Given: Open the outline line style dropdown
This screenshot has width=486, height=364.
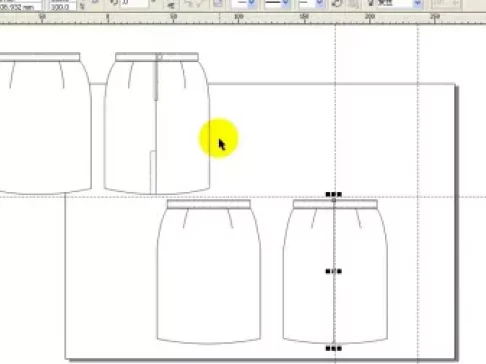Looking at the screenshot, I should [x=276, y=3].
